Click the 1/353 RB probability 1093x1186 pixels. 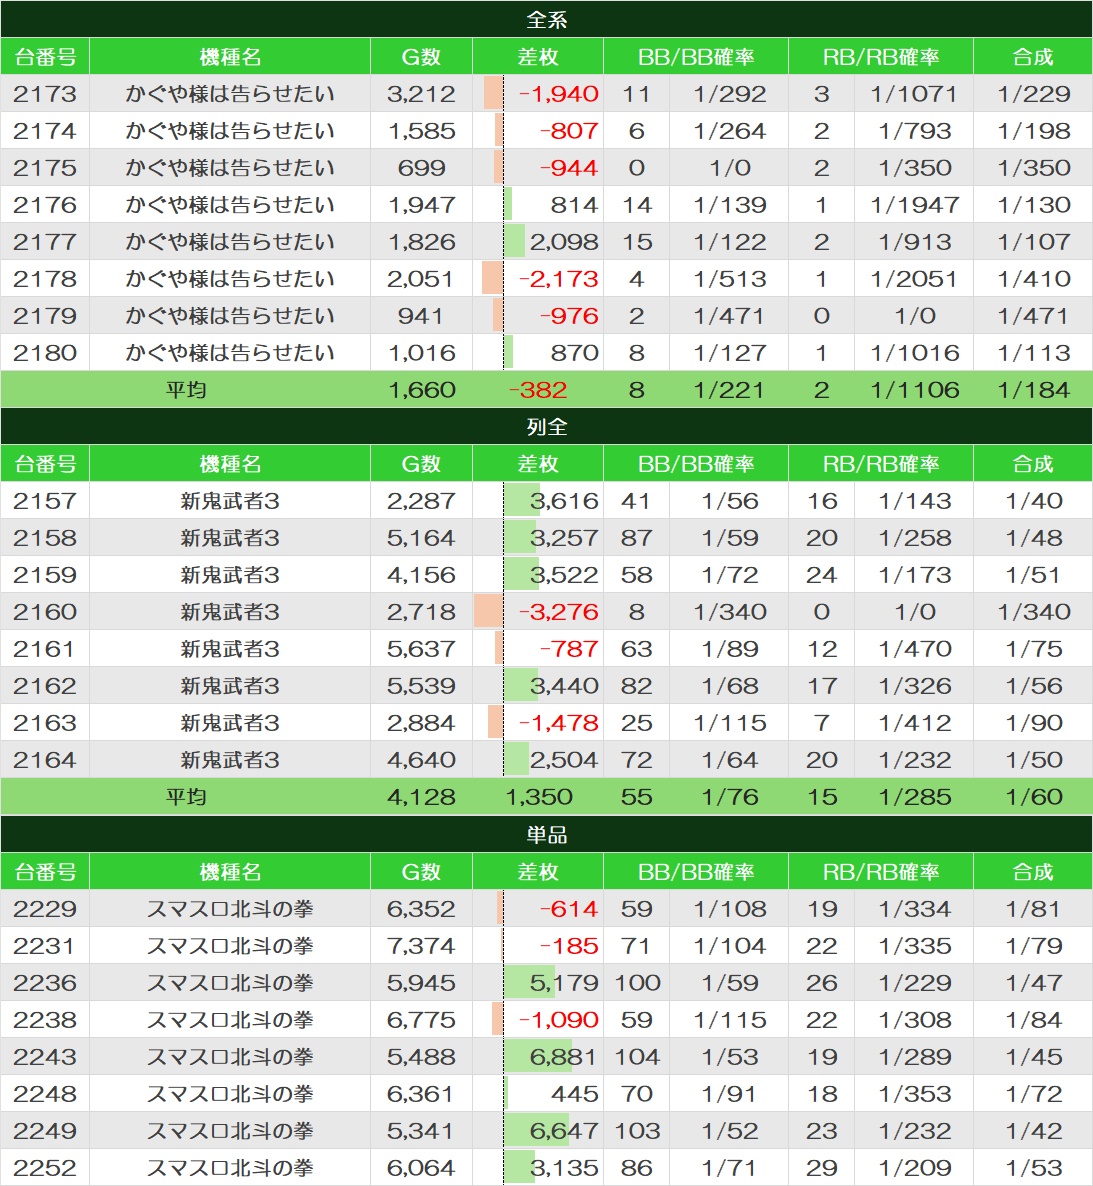point(914,1094)
